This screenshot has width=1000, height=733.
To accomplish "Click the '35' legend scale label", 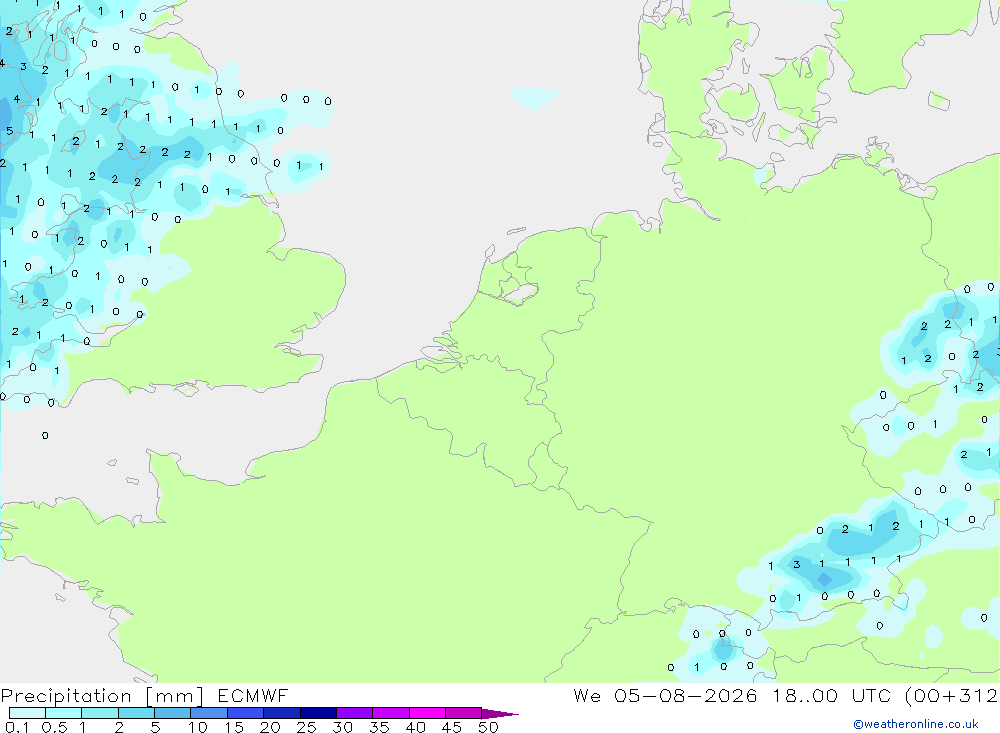I will pos(379,727).
